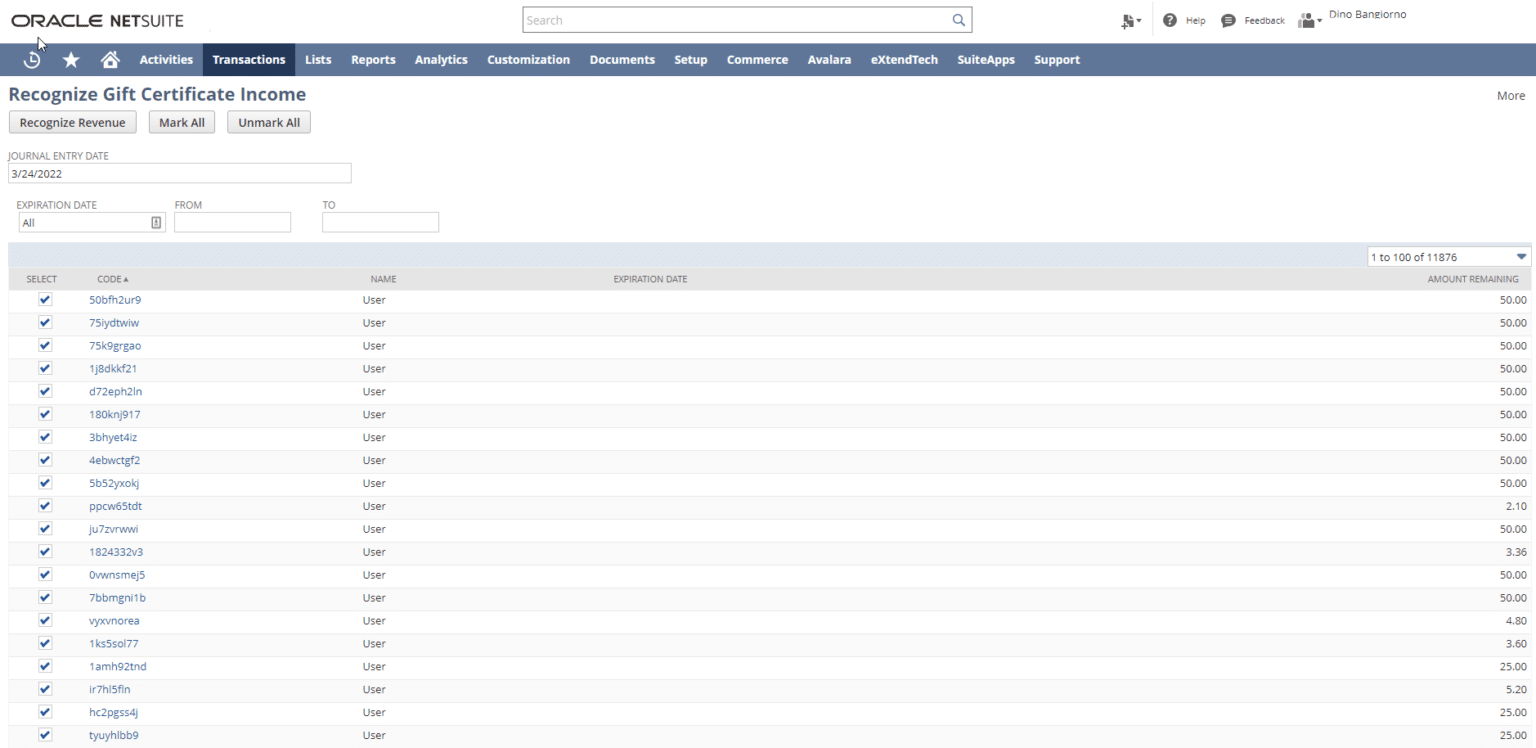Open the gift certificate link 1j8dkkf21

[112, 368]
